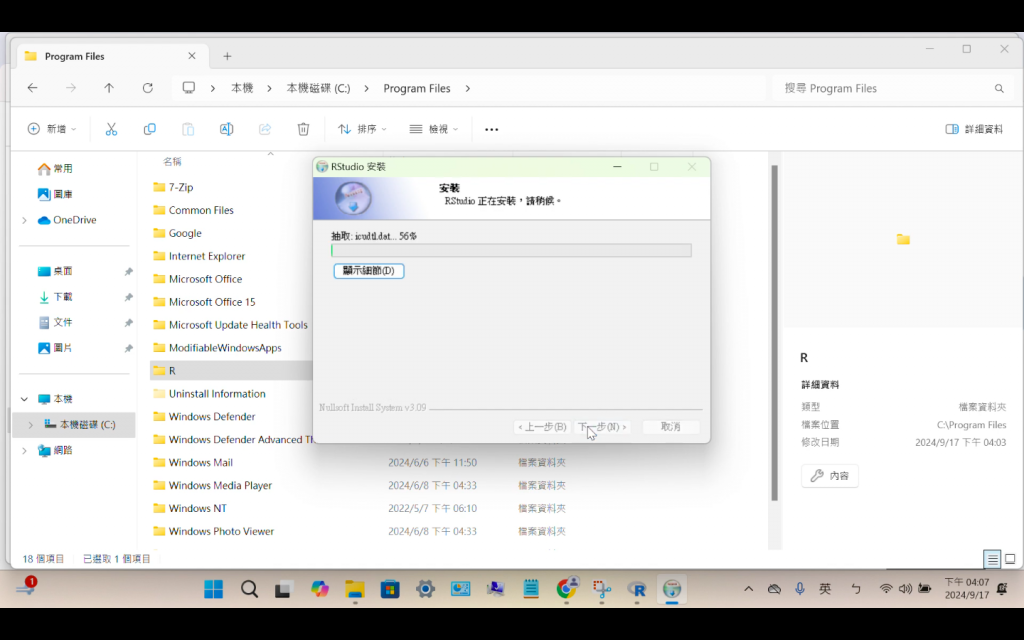Expand 網路 Network tree node

click(x=24, y=450)
